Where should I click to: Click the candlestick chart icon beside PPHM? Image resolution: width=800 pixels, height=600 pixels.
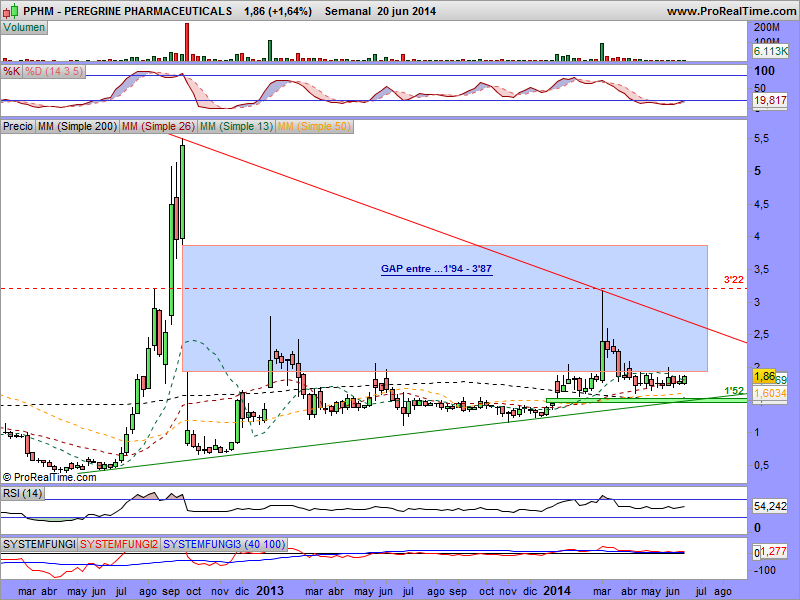click(x=11, y=10)
